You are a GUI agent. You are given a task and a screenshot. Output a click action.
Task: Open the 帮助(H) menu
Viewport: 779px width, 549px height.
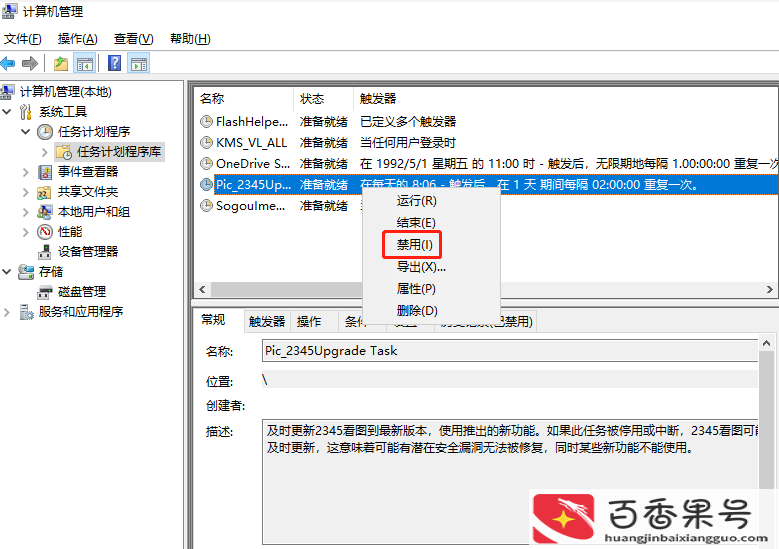(x=190, y=39)
